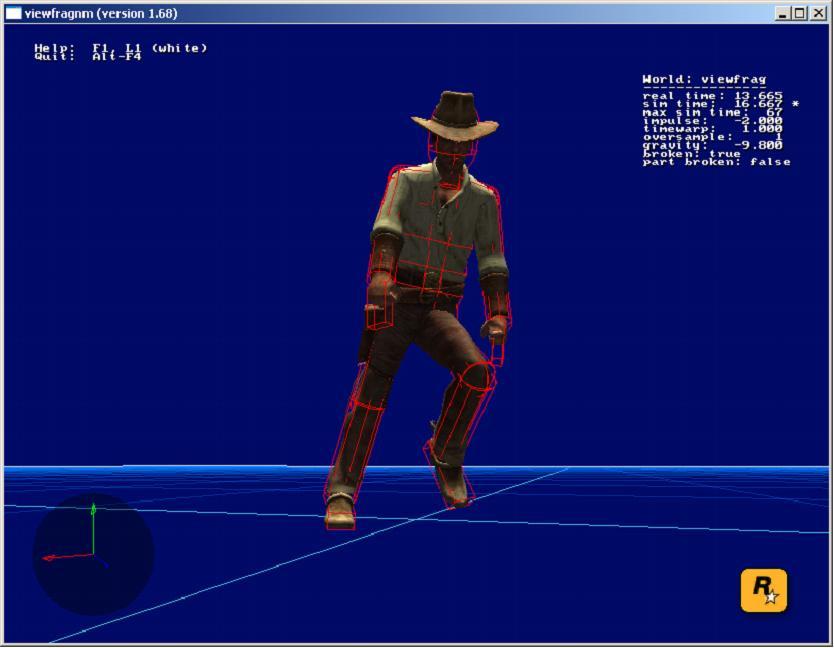Select the character's front boot collision box

340,513
